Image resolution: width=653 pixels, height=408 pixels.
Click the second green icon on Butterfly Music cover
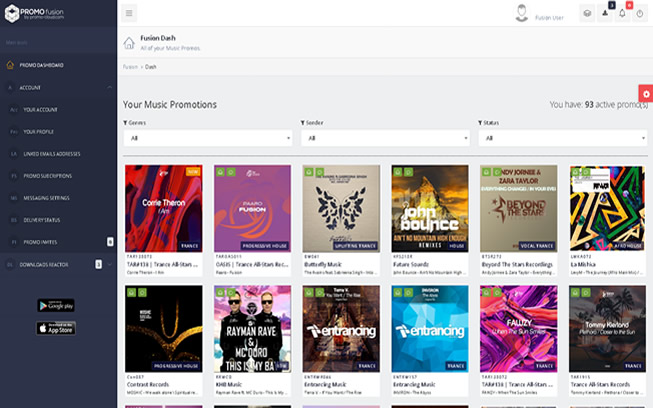320,172
